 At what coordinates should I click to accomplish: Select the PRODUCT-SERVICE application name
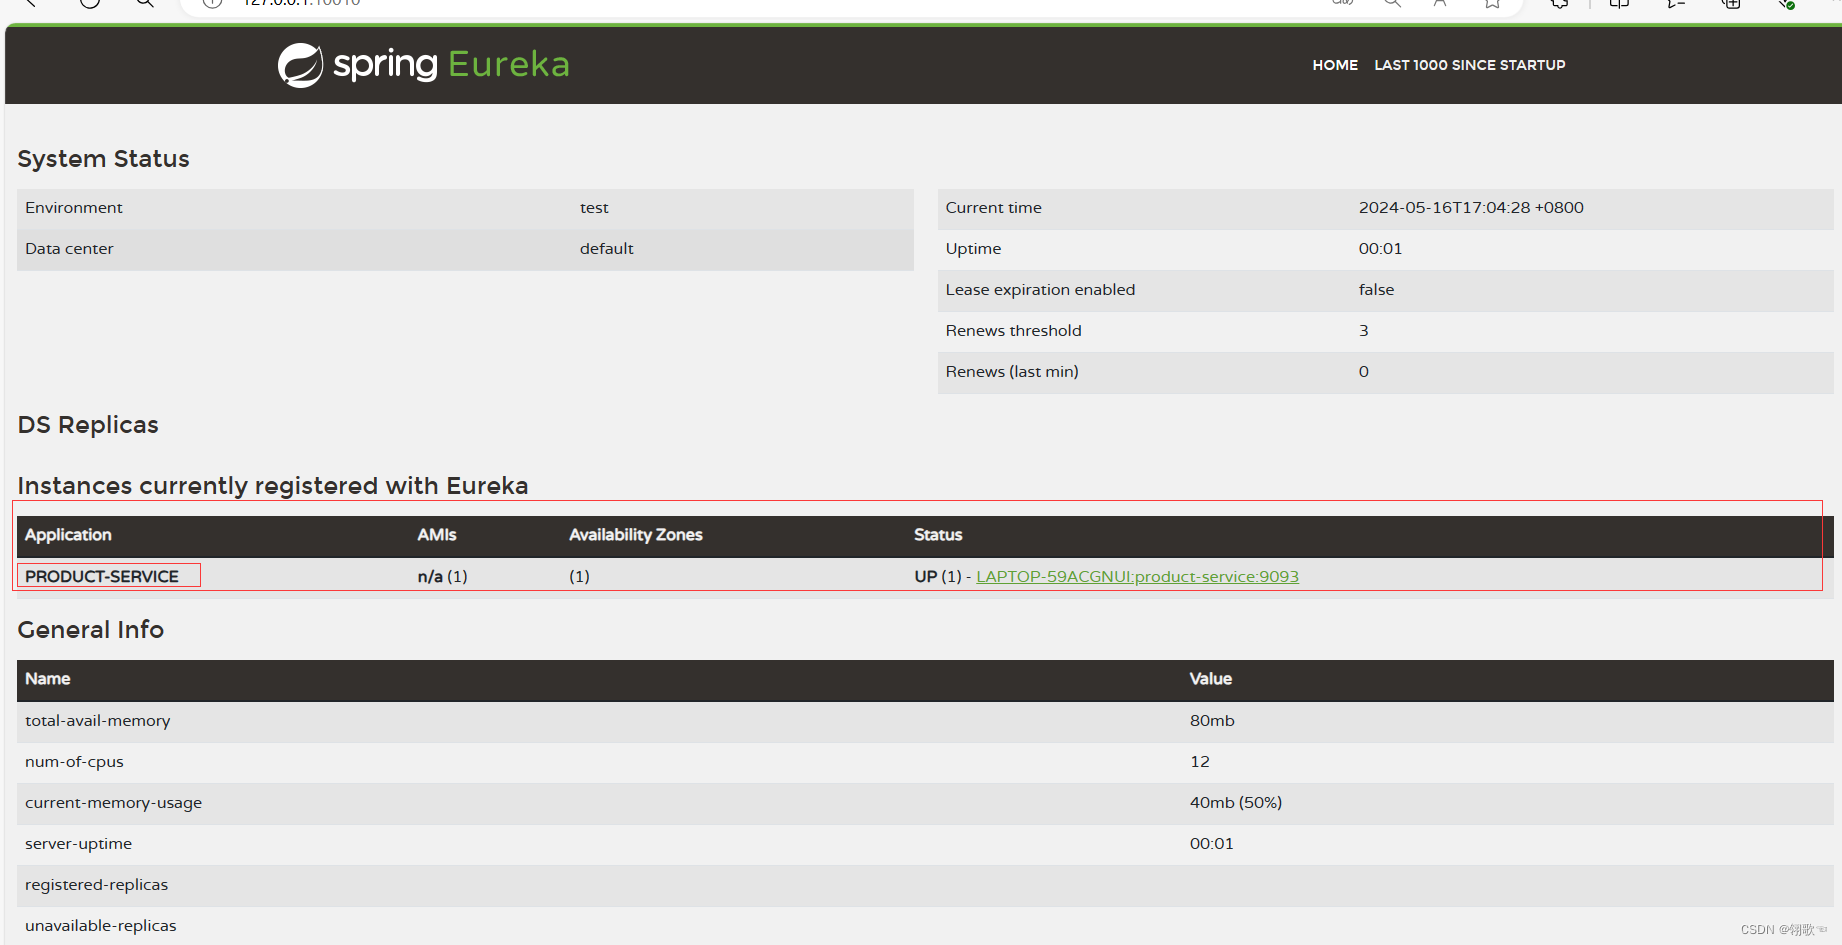pyautogui.click(x=102, y=577)
